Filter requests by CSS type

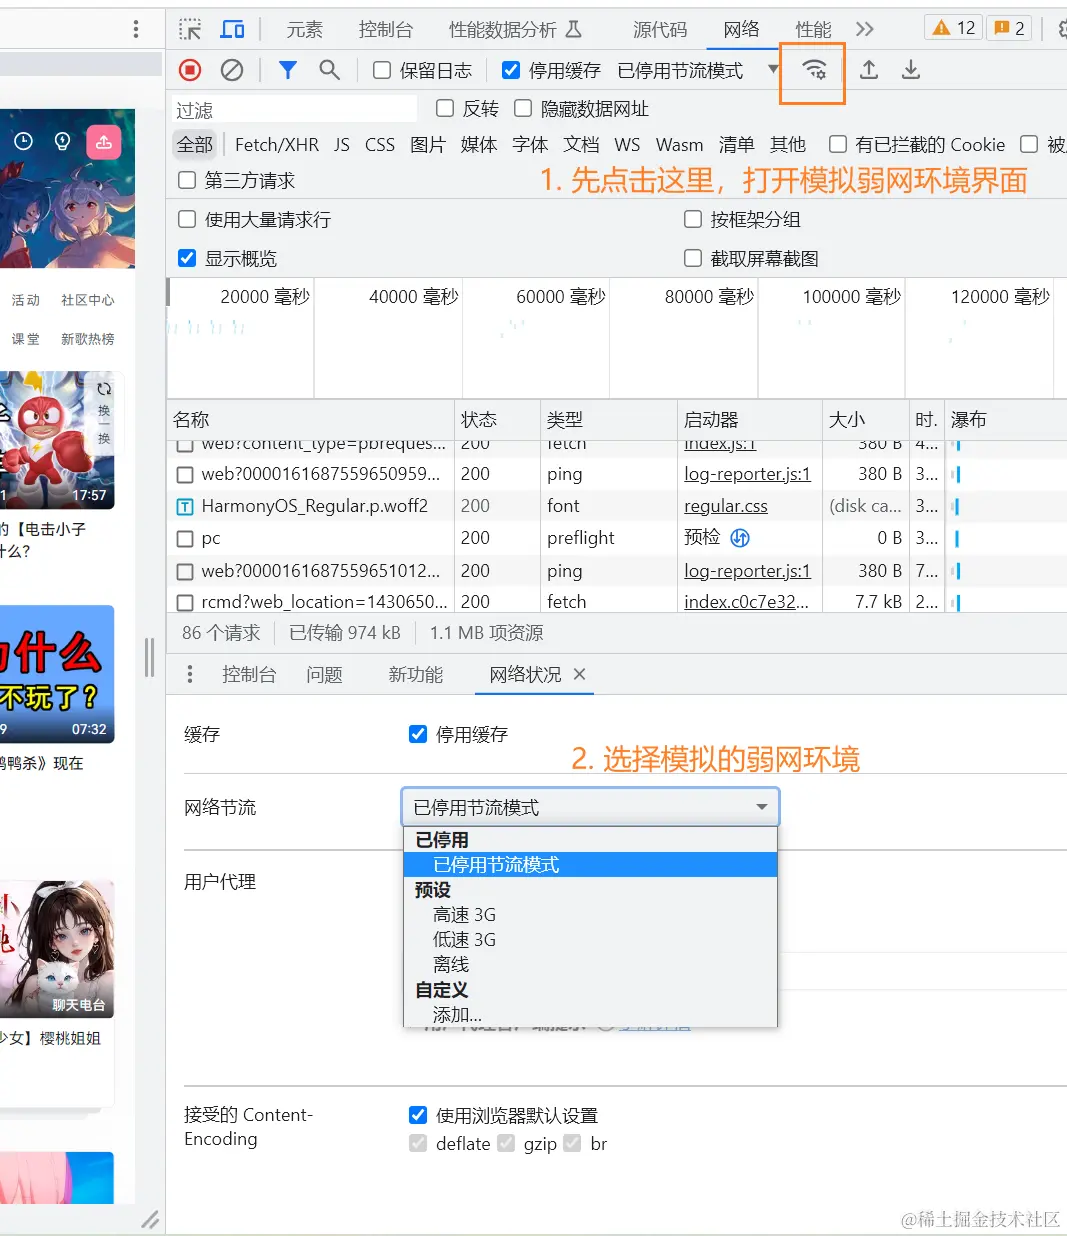[x=380, y=145]
